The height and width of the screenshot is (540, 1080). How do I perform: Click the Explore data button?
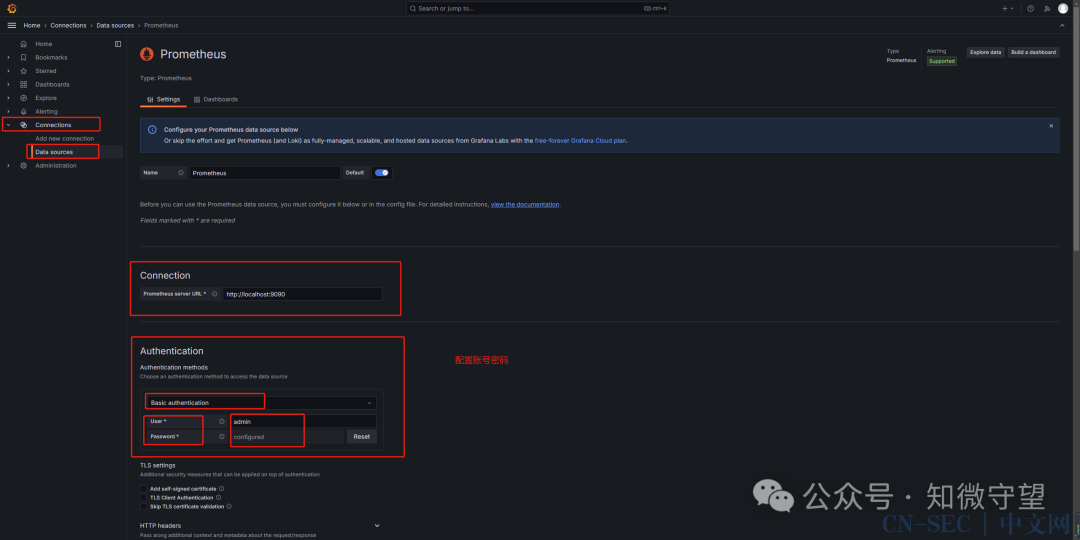point(986,52)
